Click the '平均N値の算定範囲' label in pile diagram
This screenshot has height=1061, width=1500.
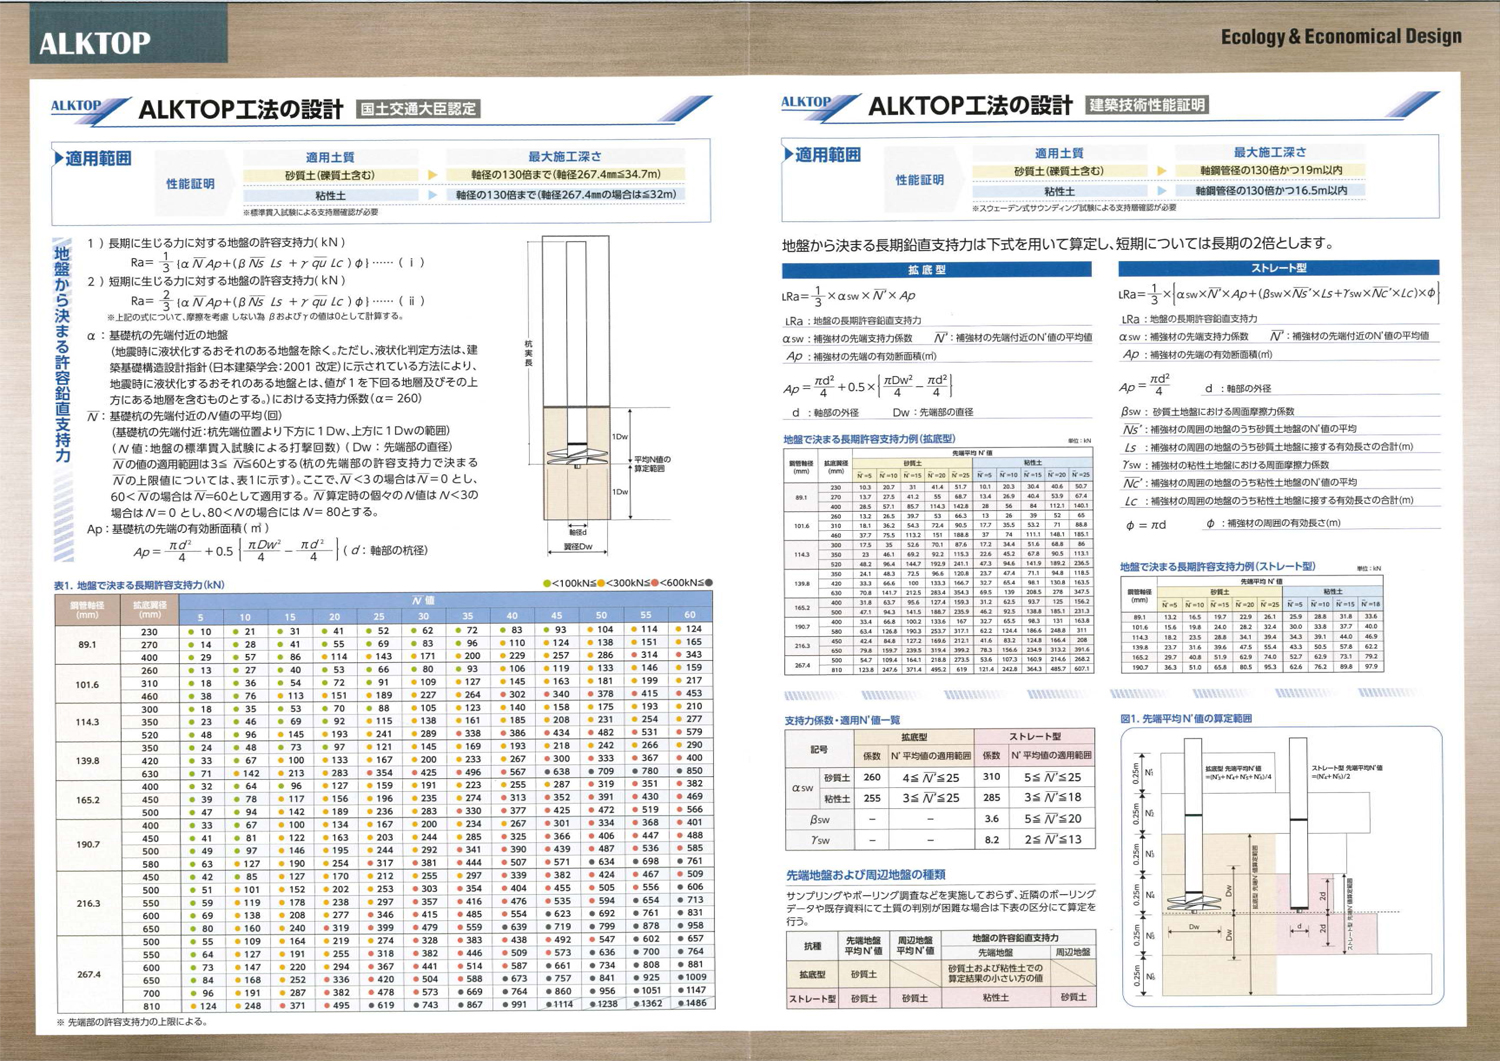652,464
